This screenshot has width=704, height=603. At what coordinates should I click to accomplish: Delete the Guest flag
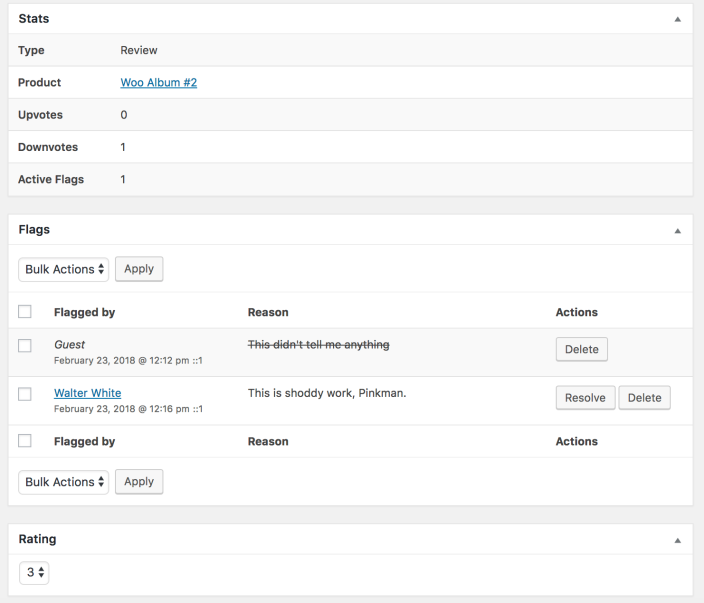click(581, 349)
